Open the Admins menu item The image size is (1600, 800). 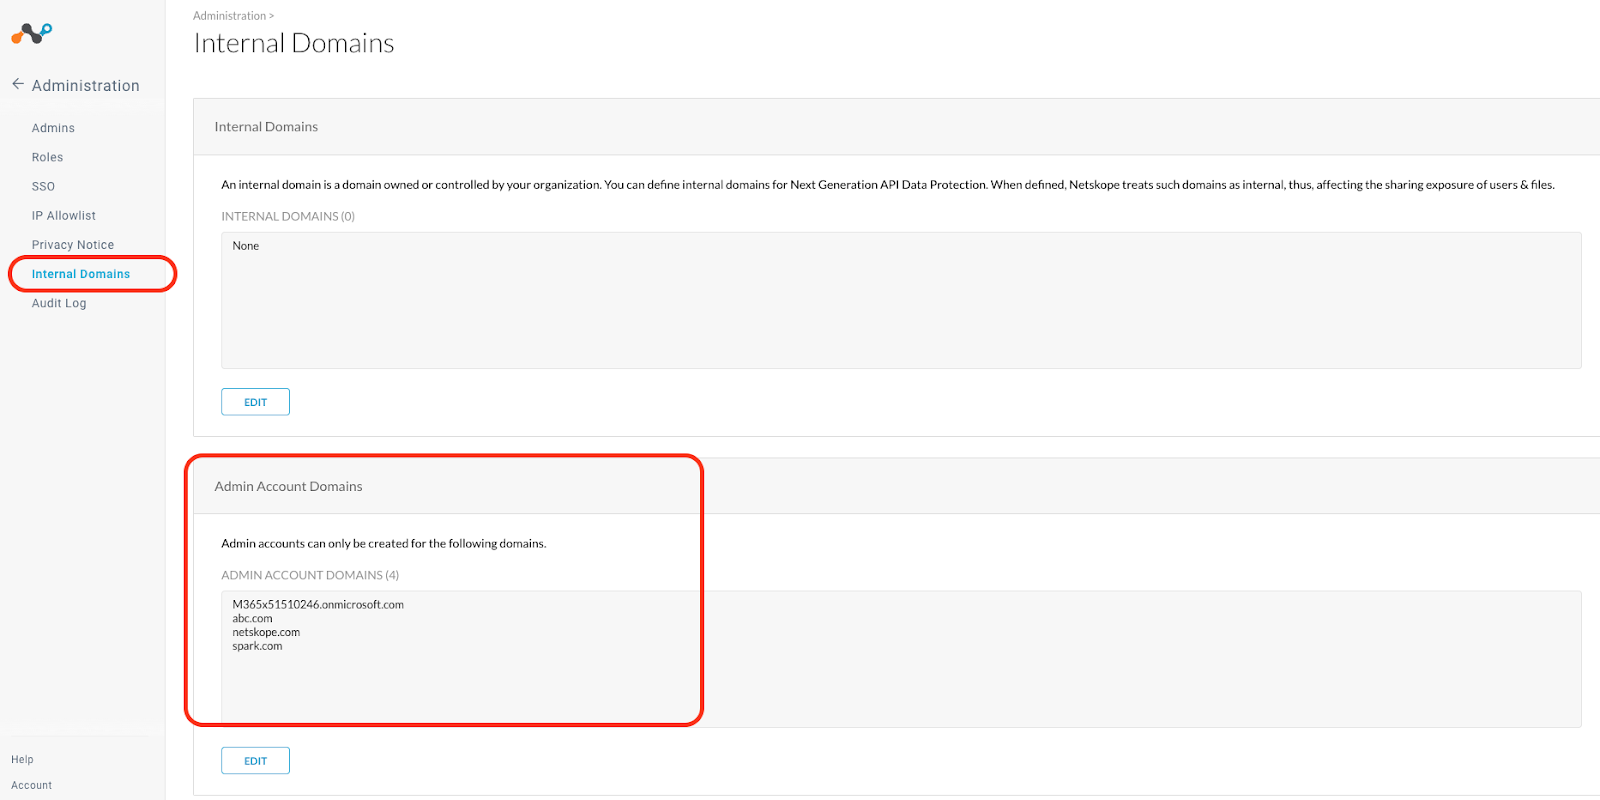[x=53, y=128]
